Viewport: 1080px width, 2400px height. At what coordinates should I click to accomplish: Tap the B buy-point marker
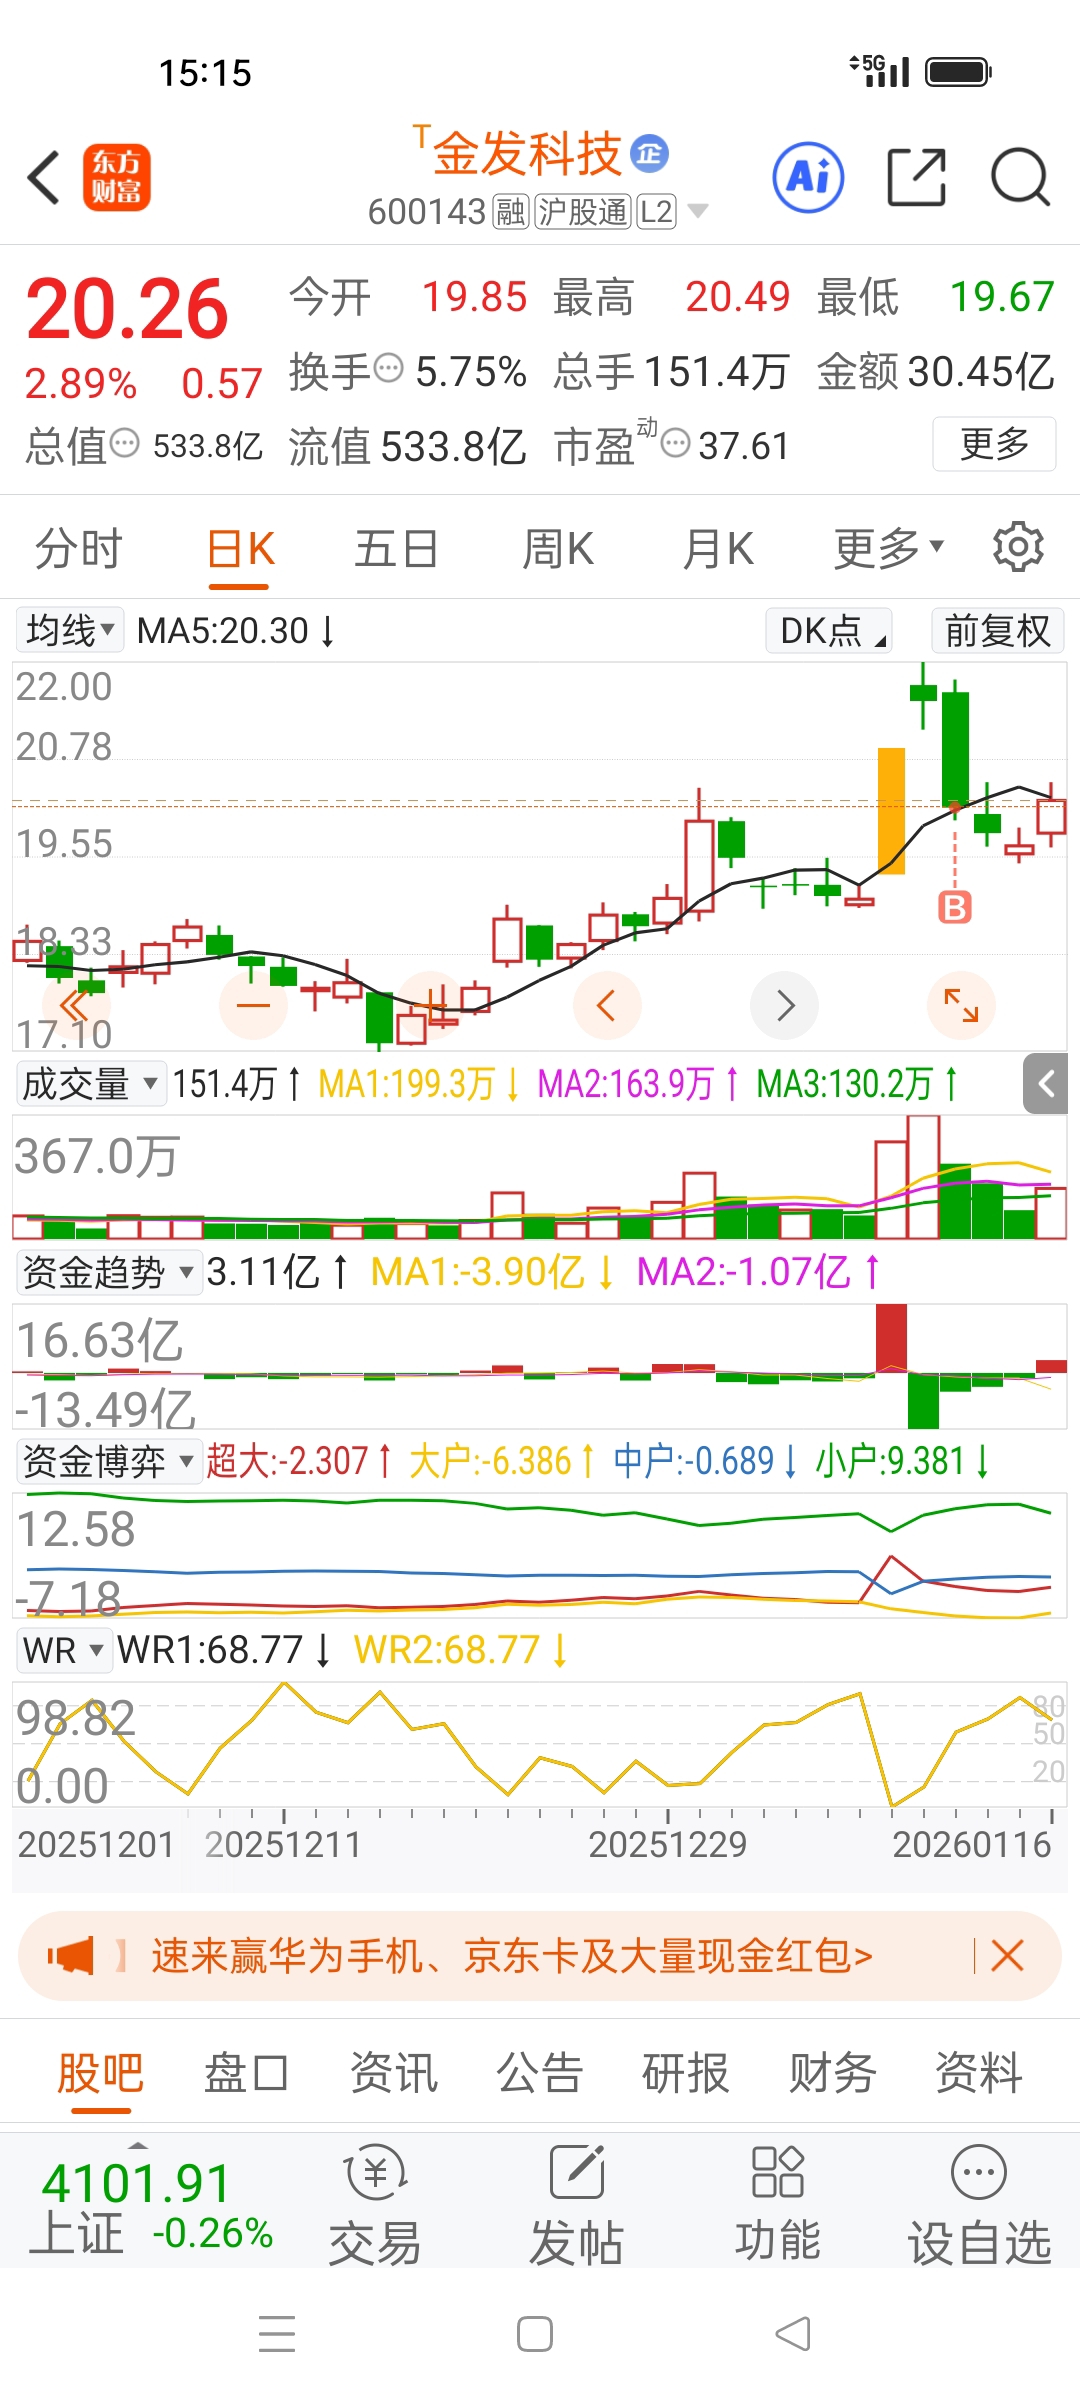(x=955, y=908)
